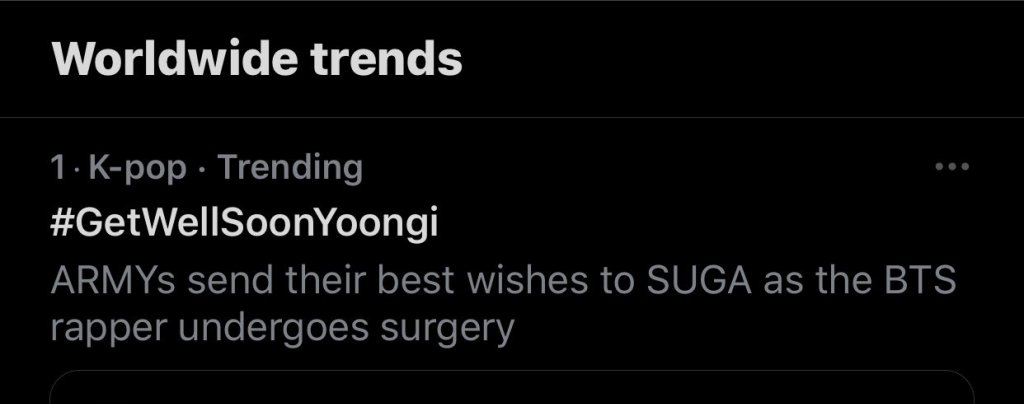This screenshot has width=1024, height=404.
Task: Click the dot separator between K-pop and Trending
Action: [x=202, y=168]
